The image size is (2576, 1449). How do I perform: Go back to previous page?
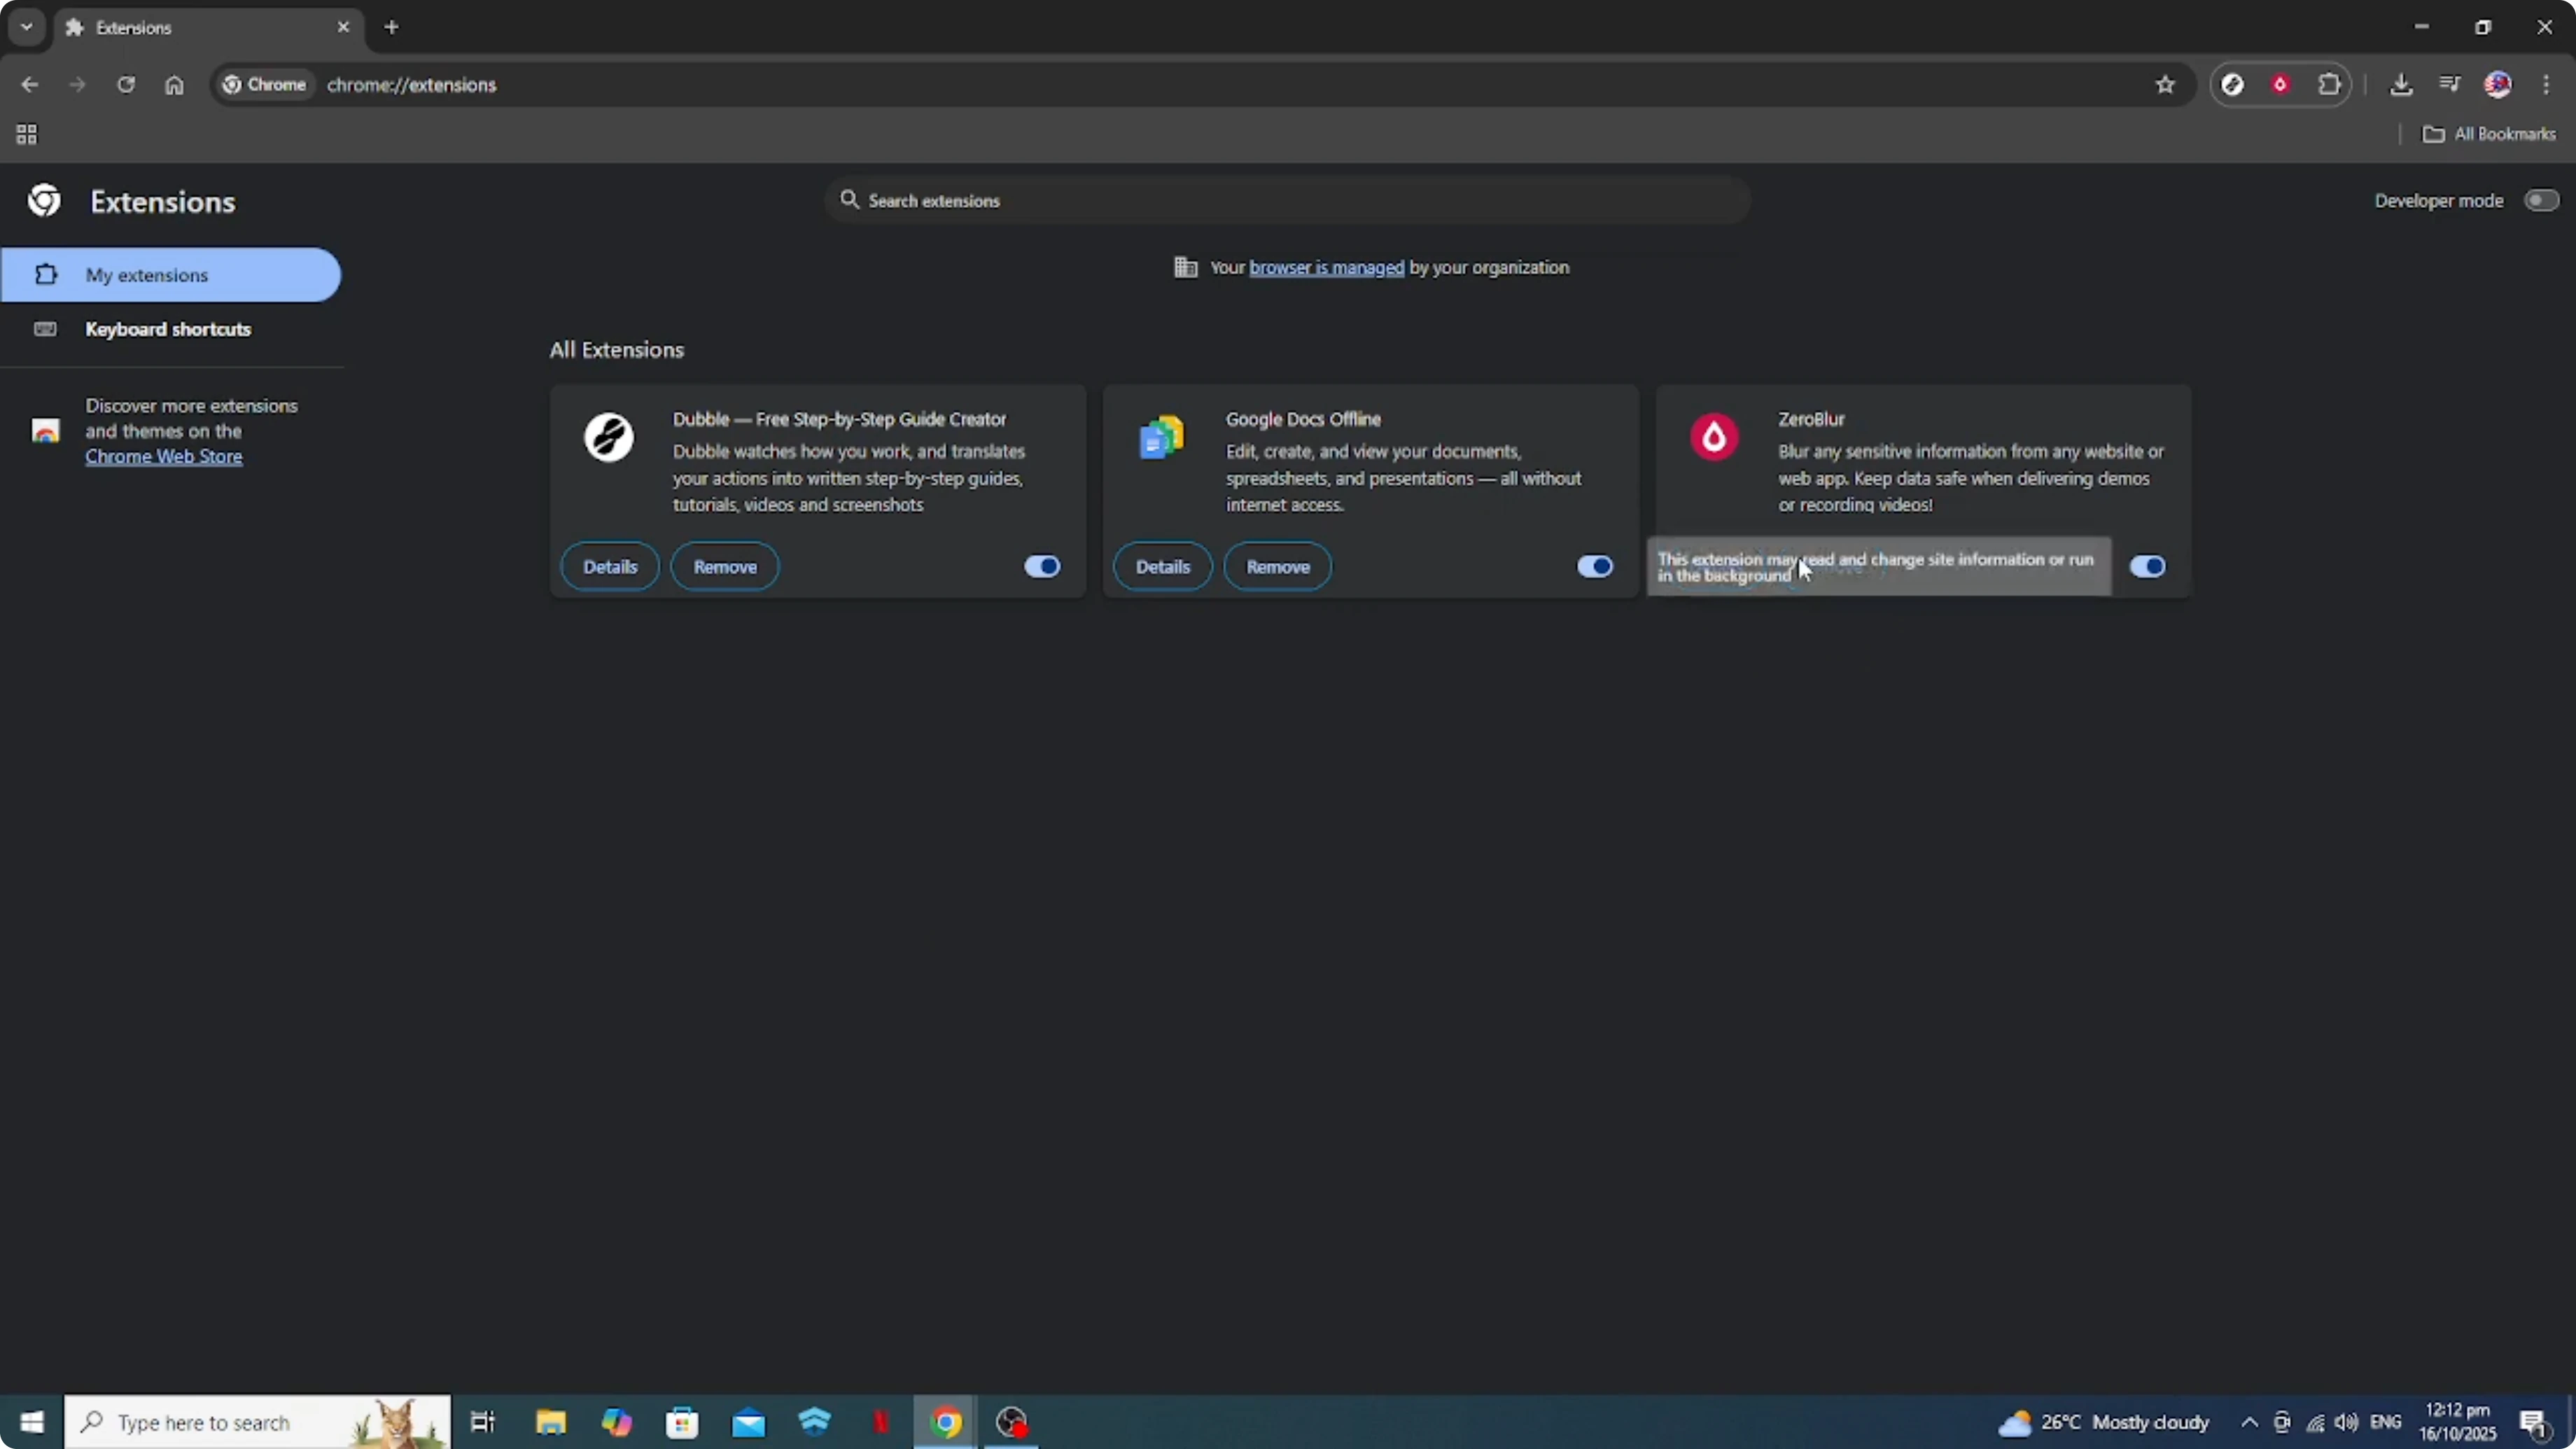[x=29, y=85]
